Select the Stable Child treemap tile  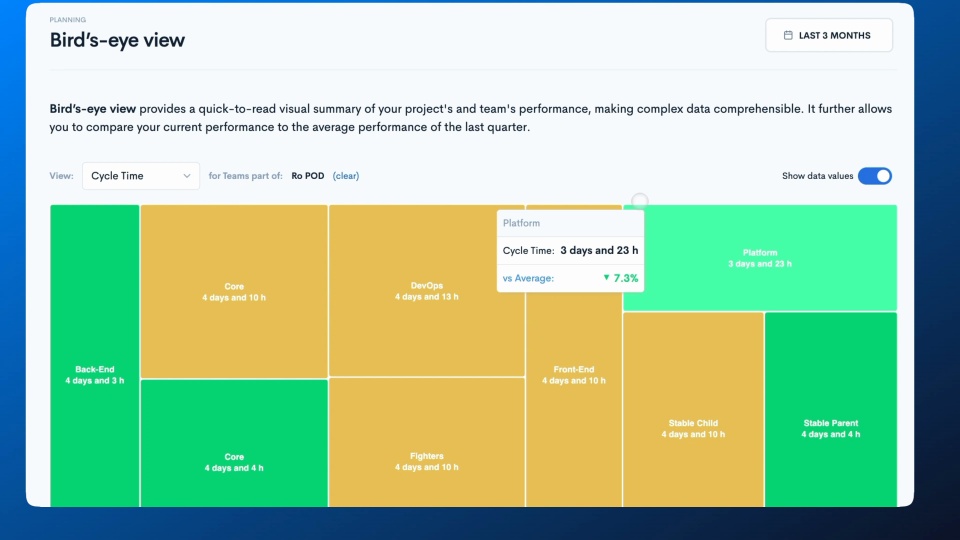pyautogui.click(x=693, y=410)
